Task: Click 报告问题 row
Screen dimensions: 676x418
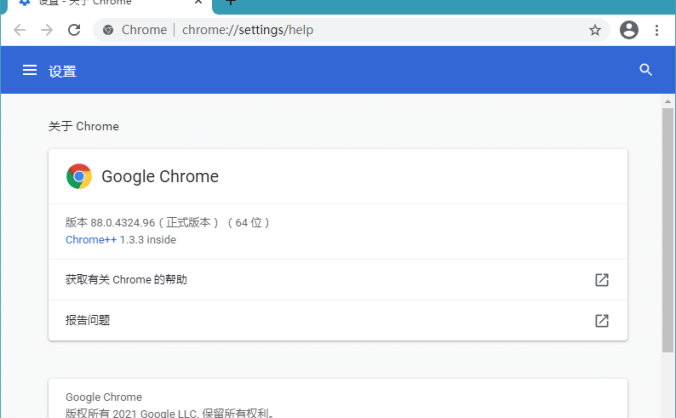Action: point(338,321)
